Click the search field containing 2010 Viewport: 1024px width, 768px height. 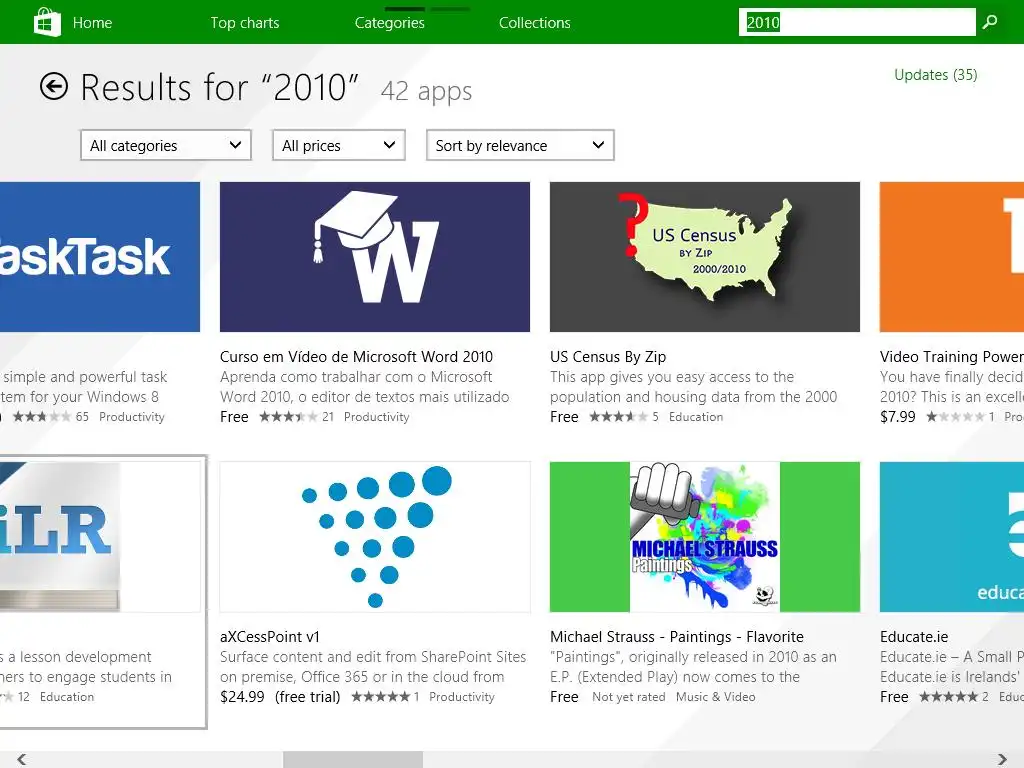(x=857, y=22)
